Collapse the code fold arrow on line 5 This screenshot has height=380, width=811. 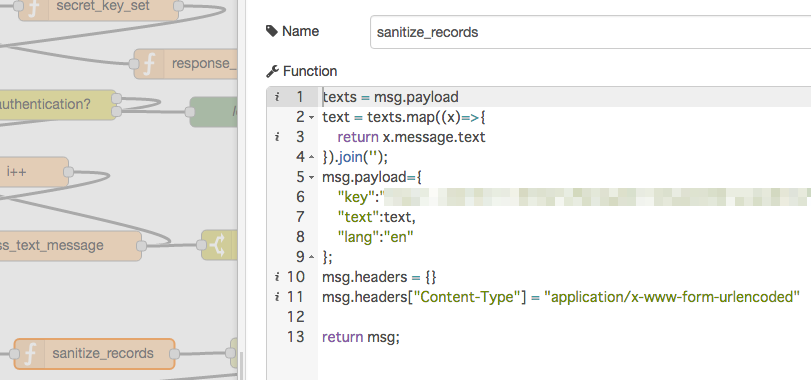pos(311,178)
